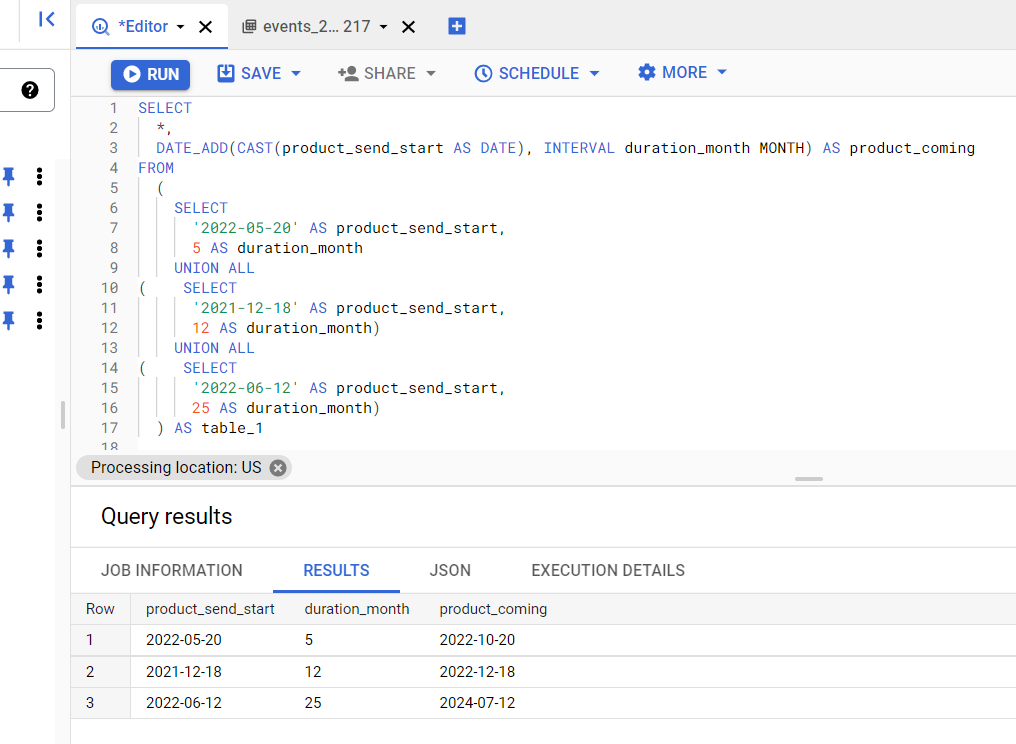Open the JSON tab

click(x=450, y=570)
